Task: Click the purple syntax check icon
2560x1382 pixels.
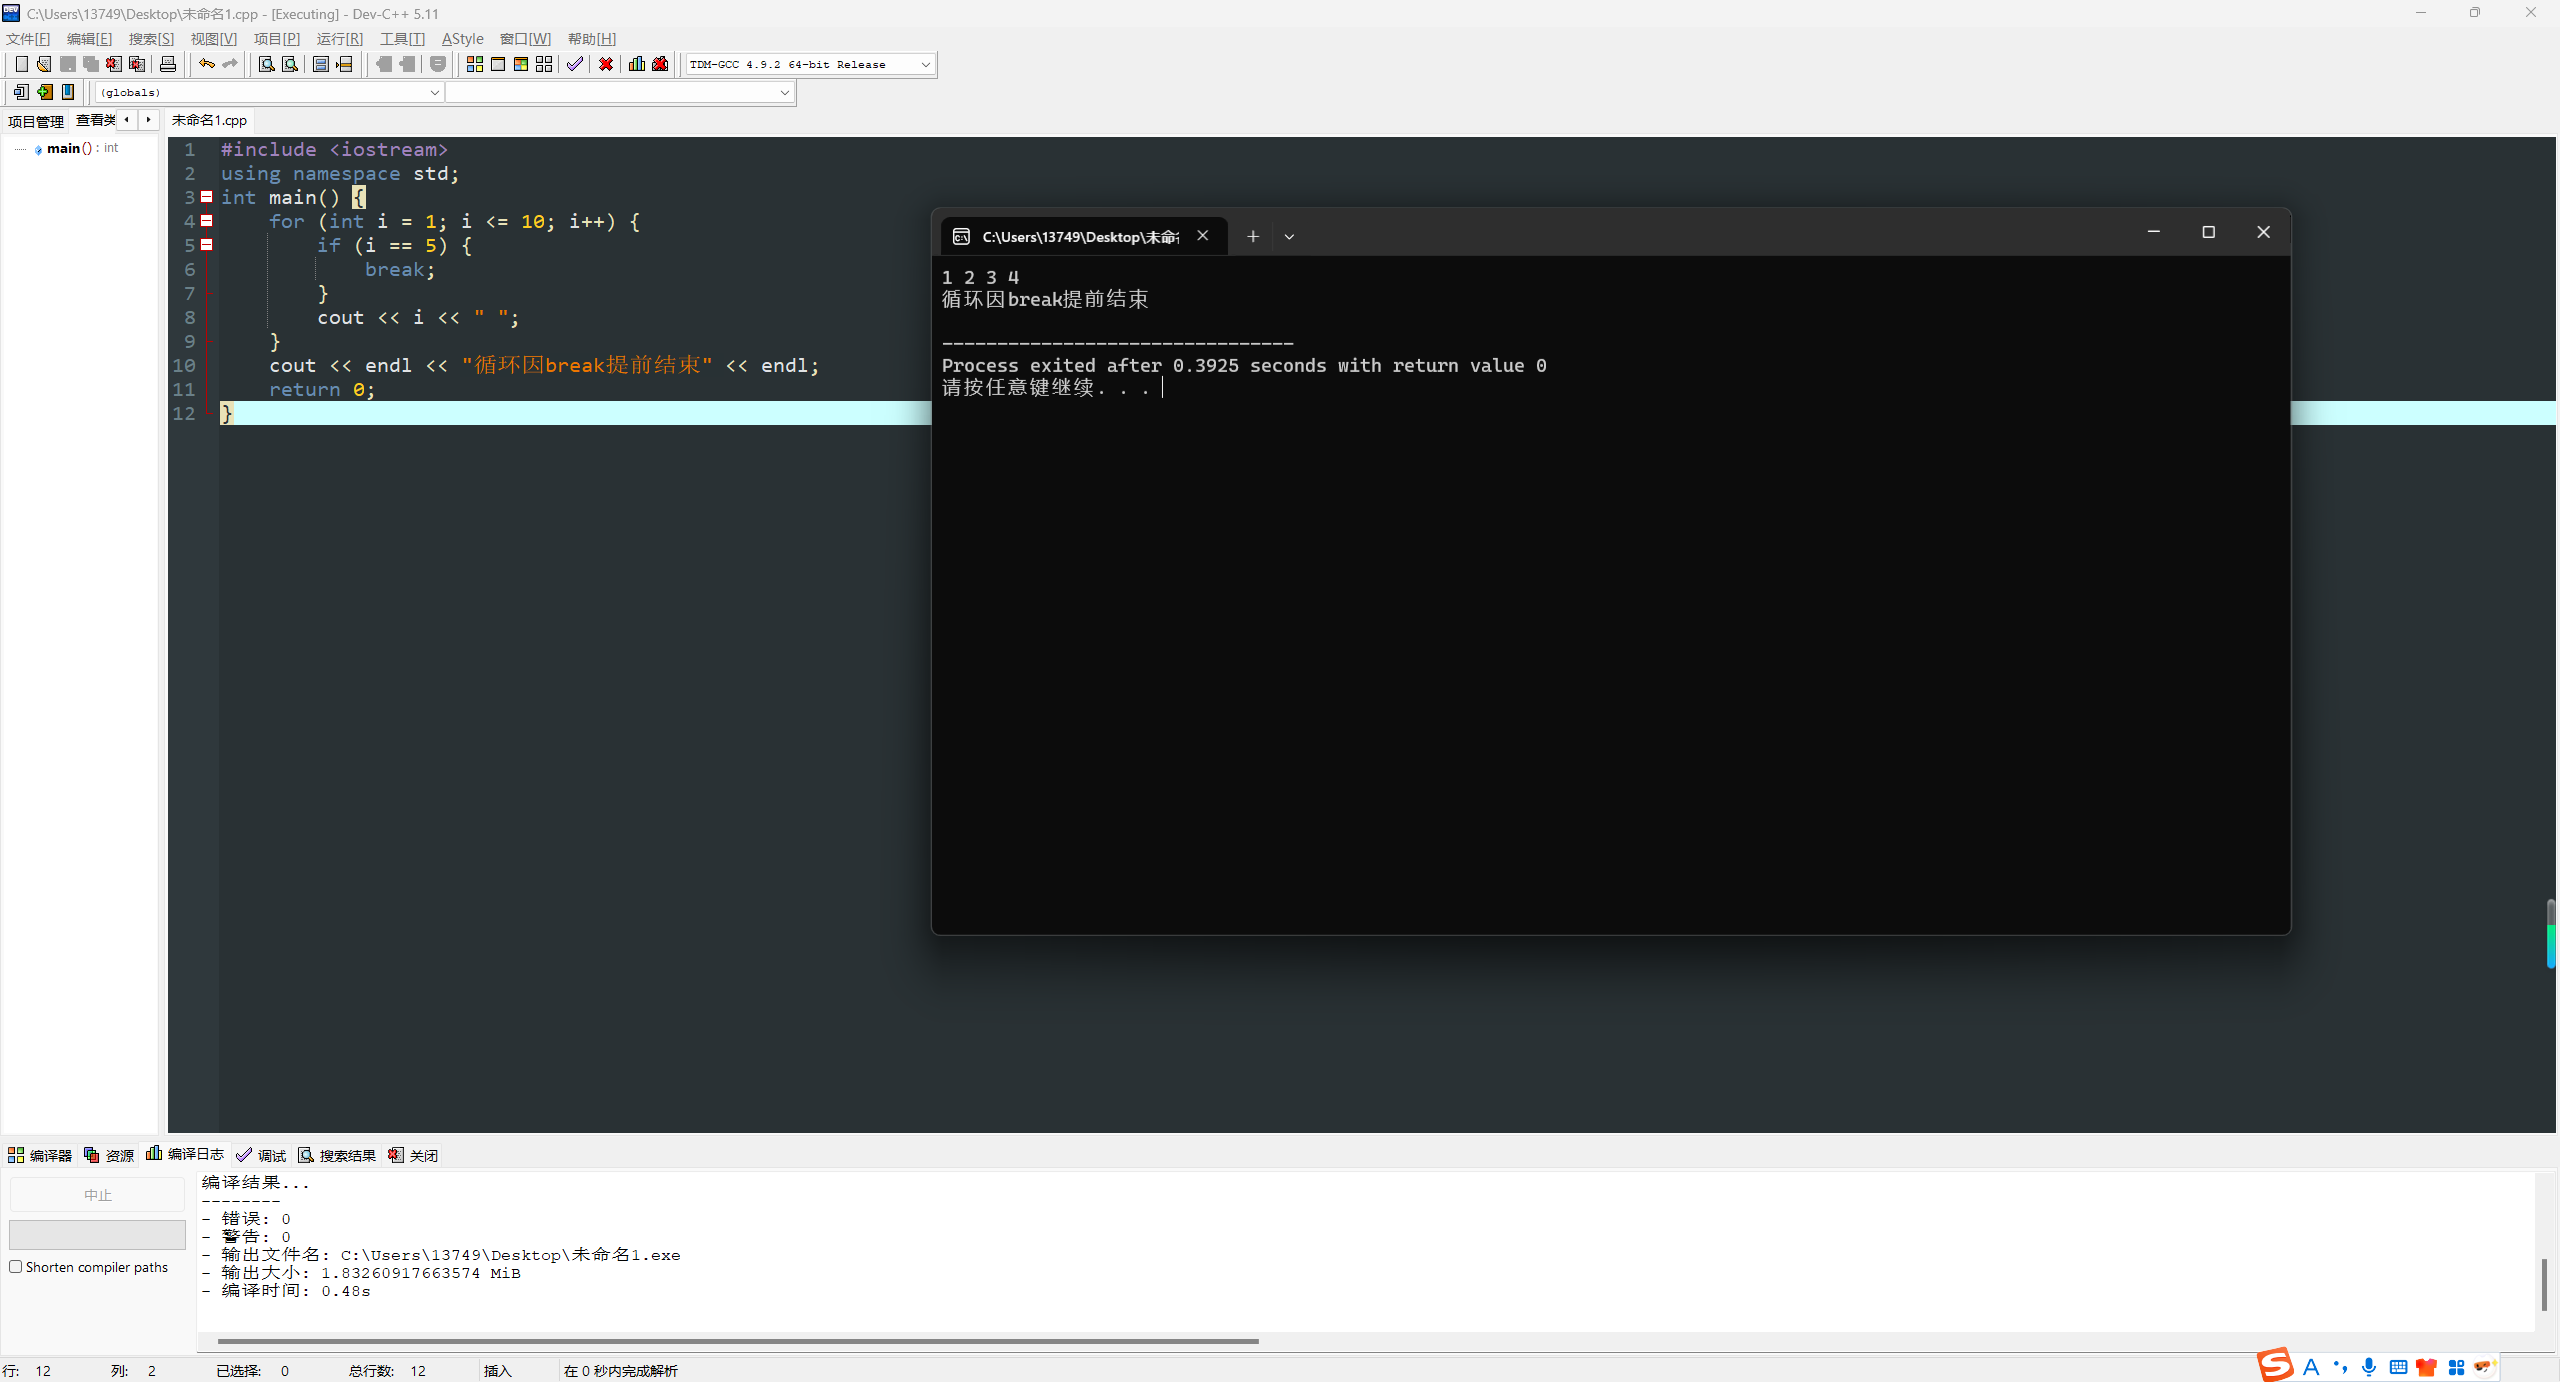Action: click(574, 64)
